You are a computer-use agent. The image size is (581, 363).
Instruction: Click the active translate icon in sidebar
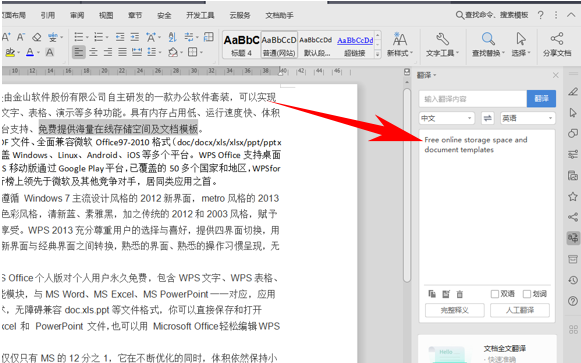573,238
